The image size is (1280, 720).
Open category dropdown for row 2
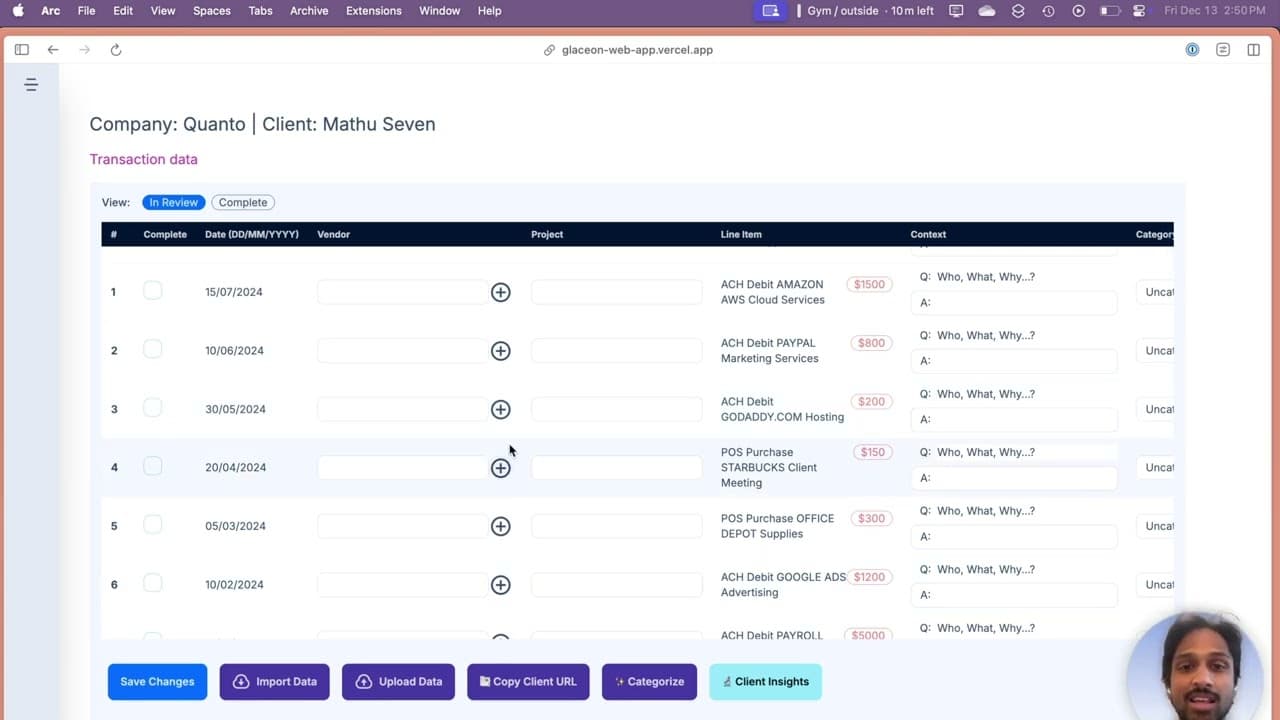[x=1155, y=351]
